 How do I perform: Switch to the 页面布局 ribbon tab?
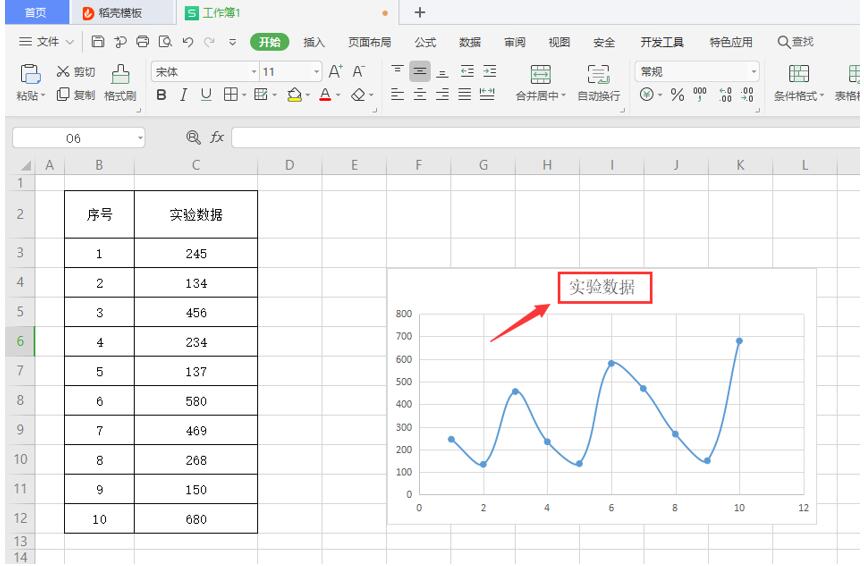click(x=369, y=42)
